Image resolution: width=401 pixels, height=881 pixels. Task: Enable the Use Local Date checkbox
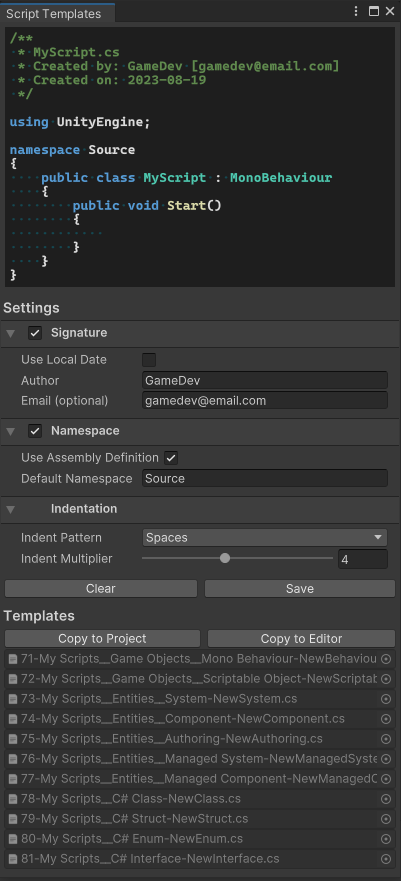coord(149,360)
